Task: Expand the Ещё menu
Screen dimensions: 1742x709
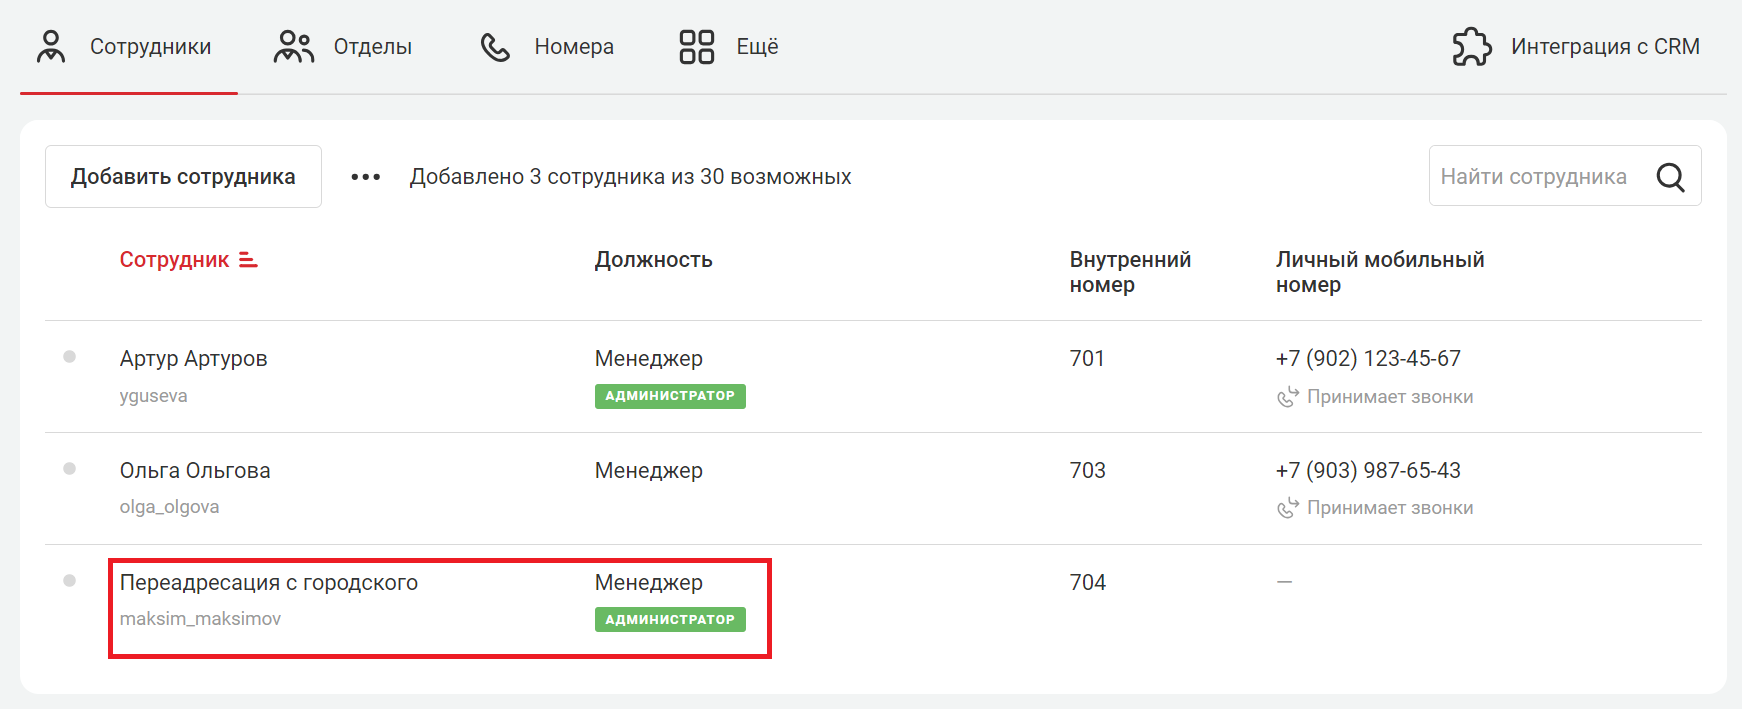Action: pos(757,47)
